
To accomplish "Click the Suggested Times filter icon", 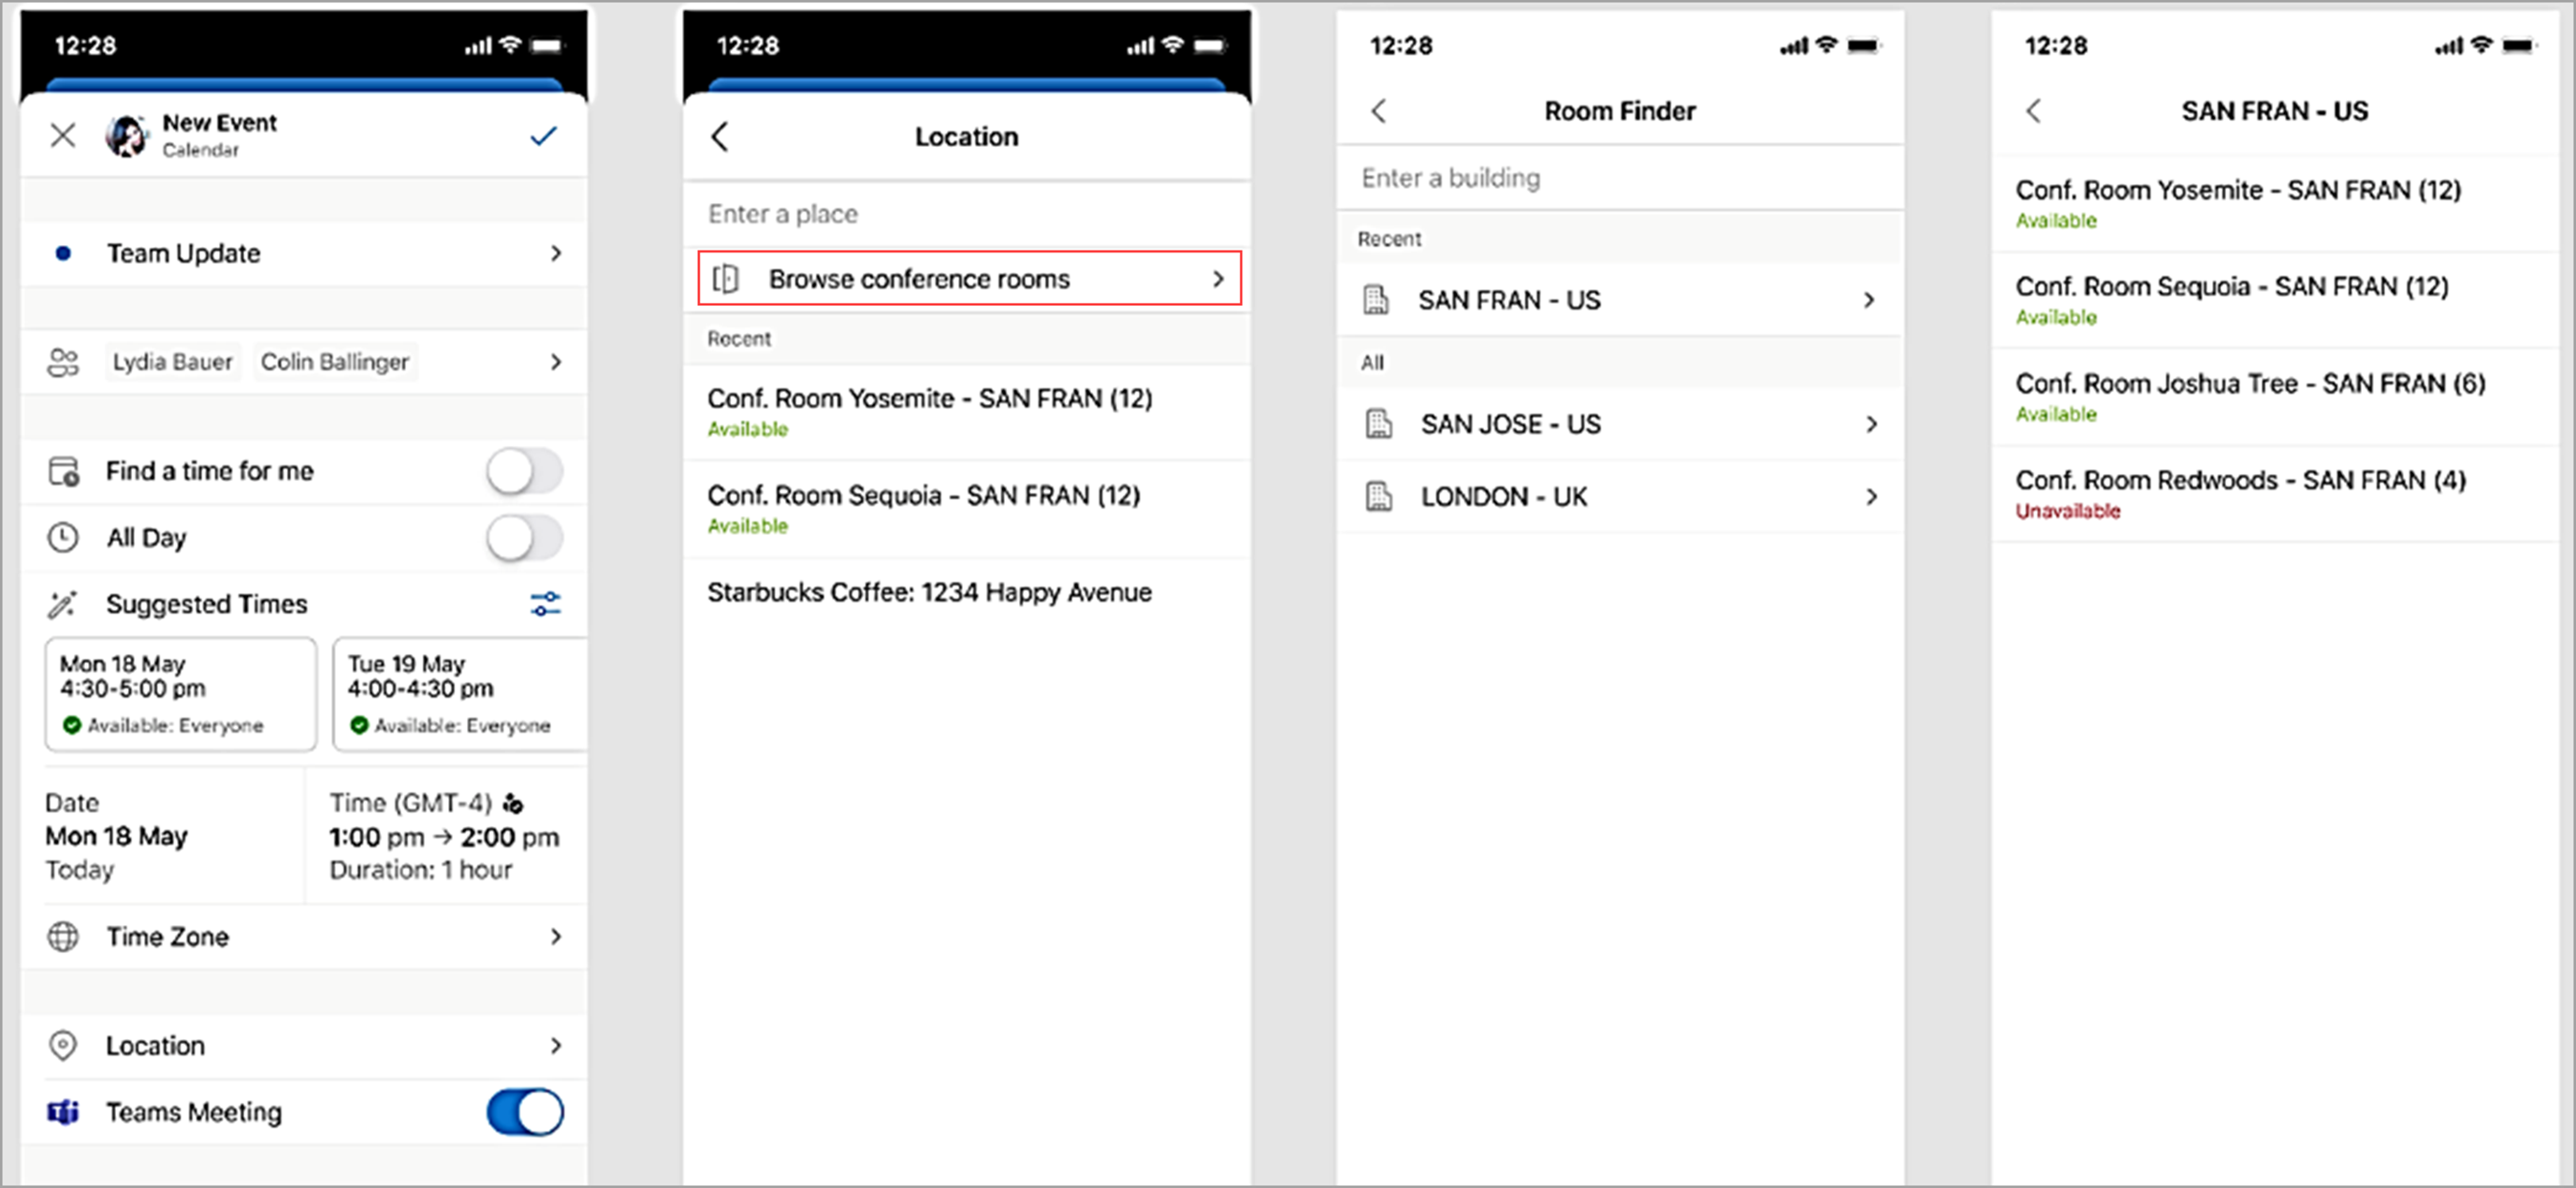I will coord(546,603).
